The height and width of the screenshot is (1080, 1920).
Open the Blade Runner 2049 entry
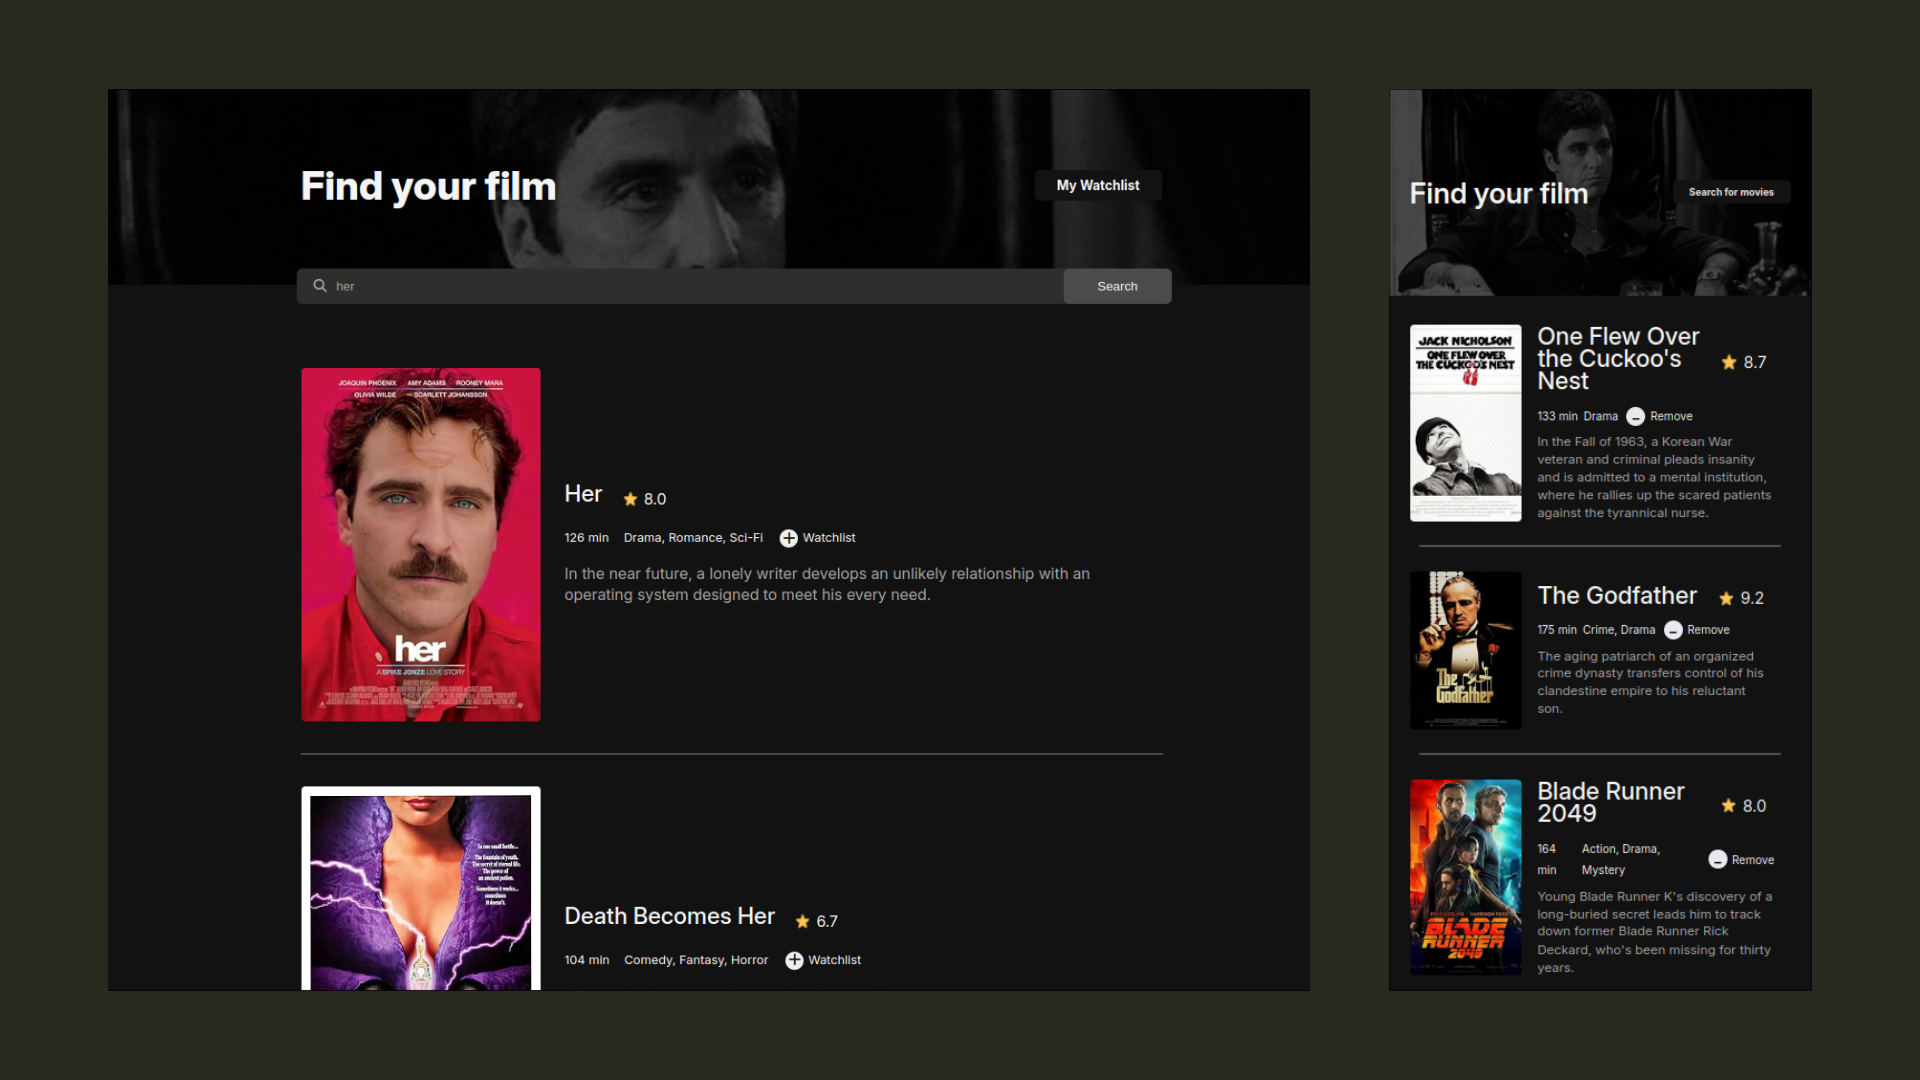[x=1610, y=802]
